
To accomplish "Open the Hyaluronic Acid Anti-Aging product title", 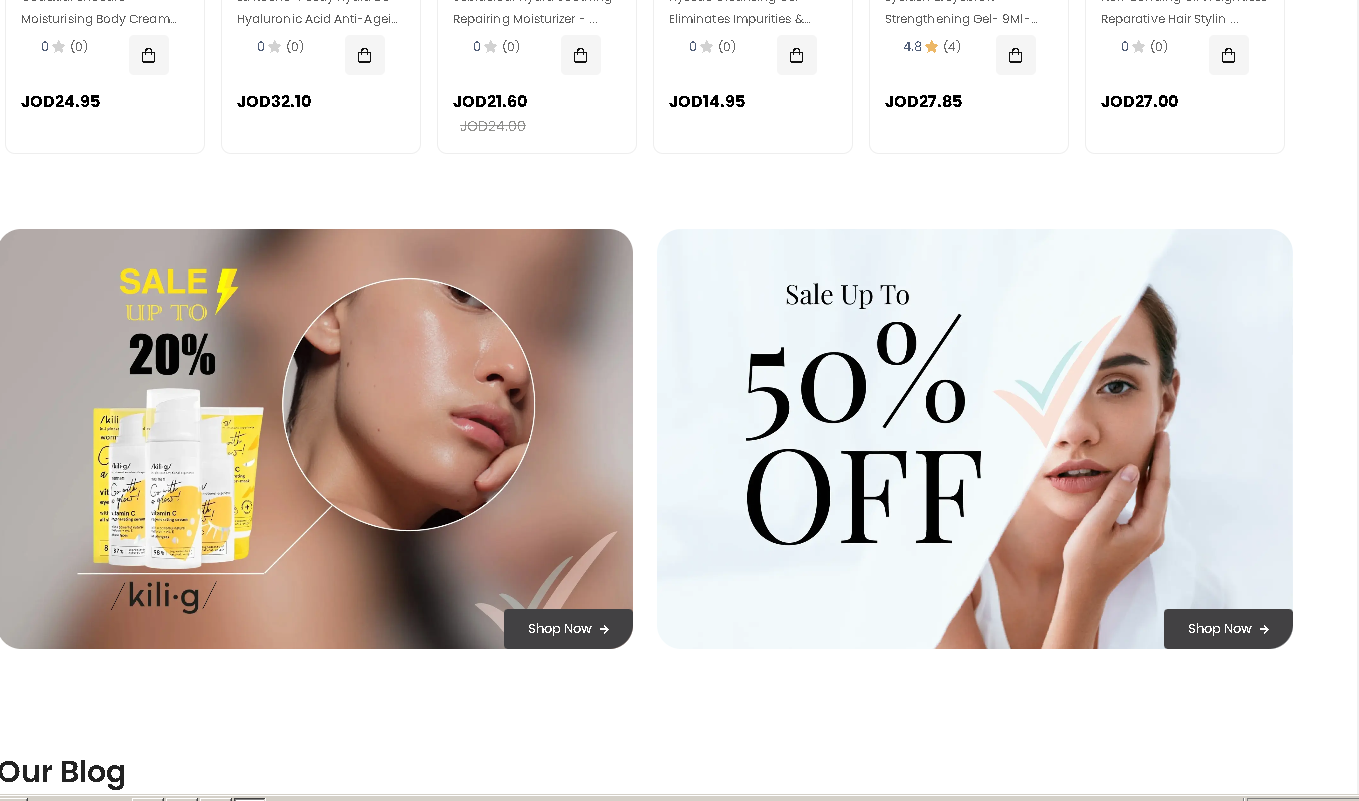I will click(x=317, y=19).
